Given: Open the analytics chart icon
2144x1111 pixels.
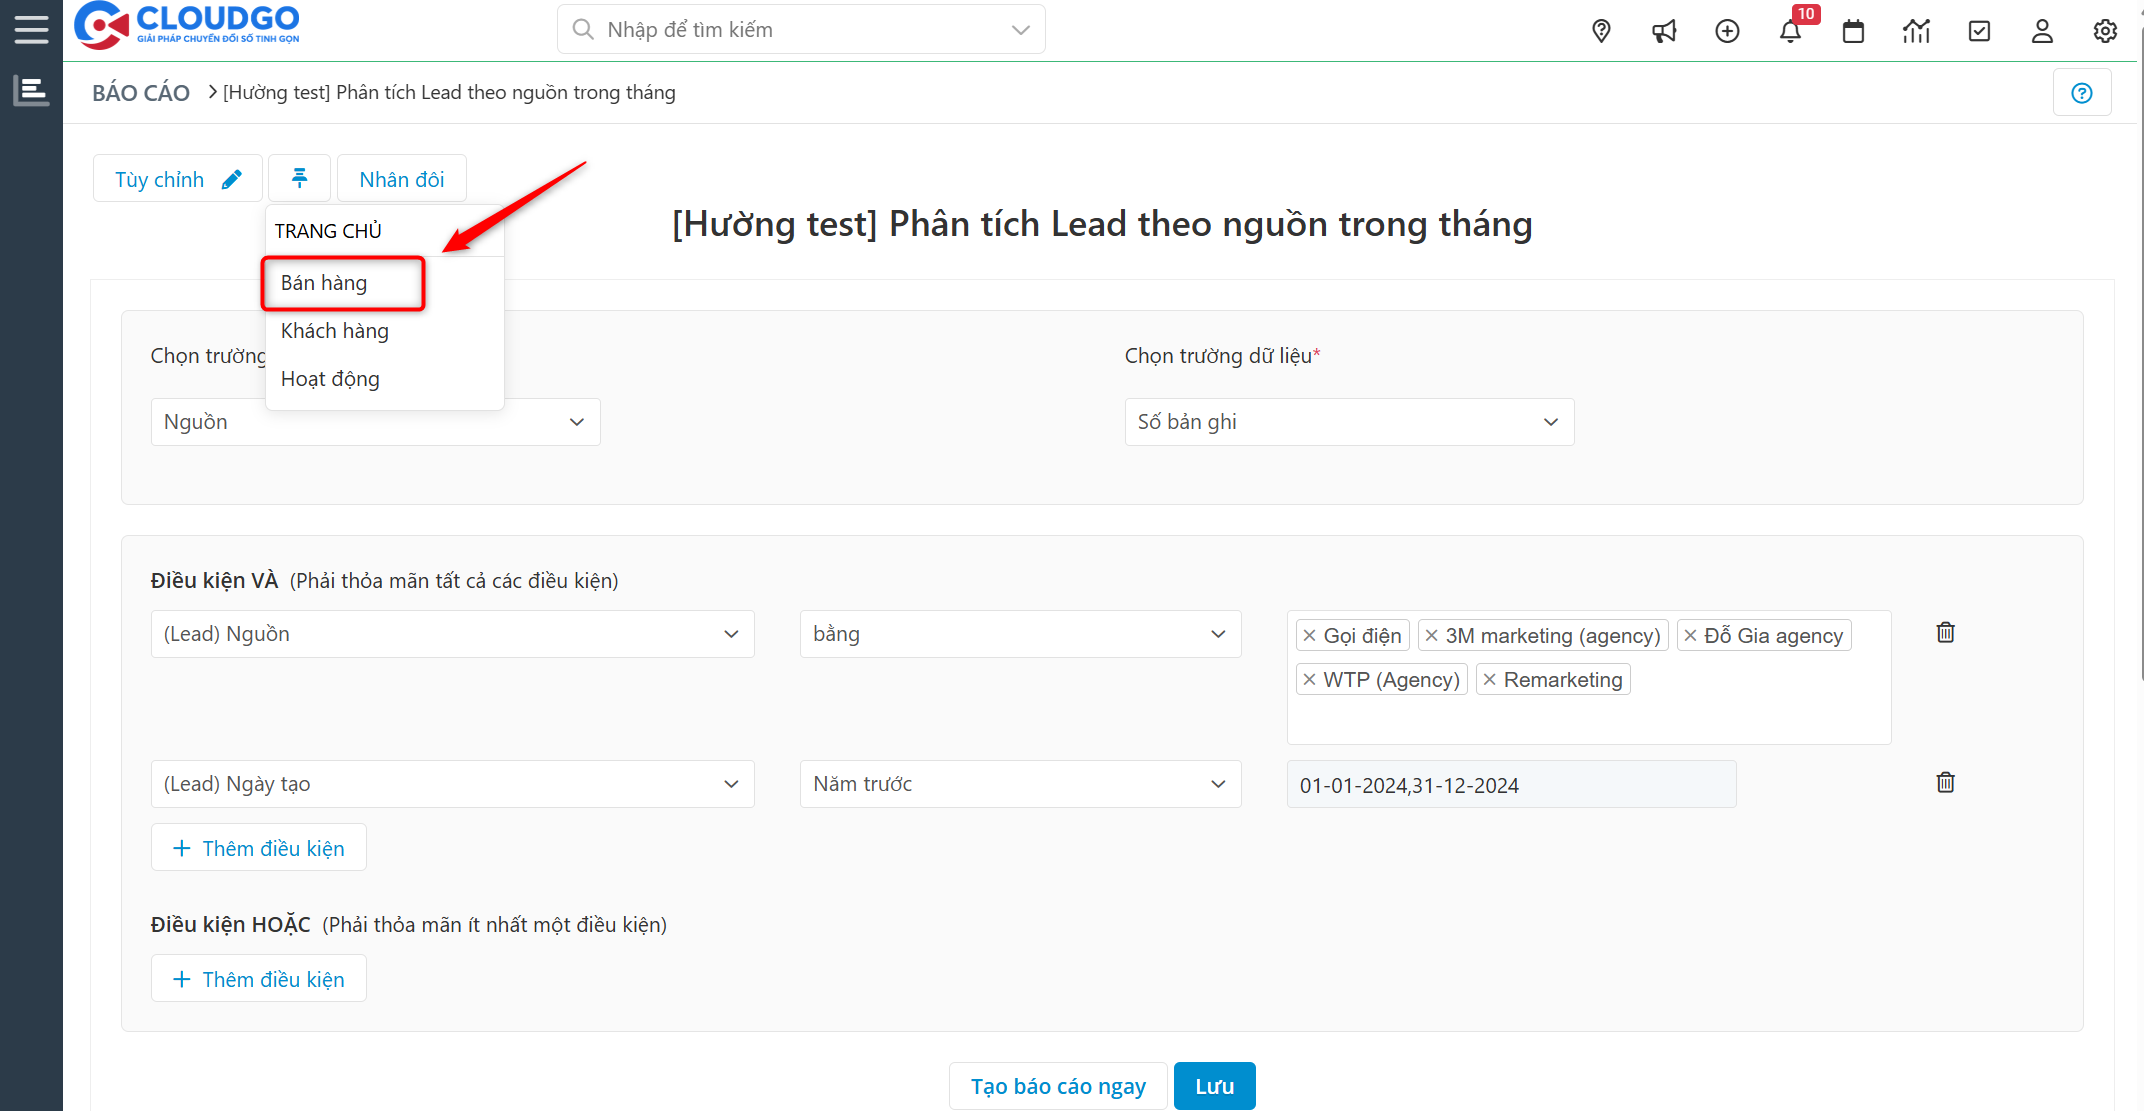Looking at the screenshot, I should coord(1916,30).
